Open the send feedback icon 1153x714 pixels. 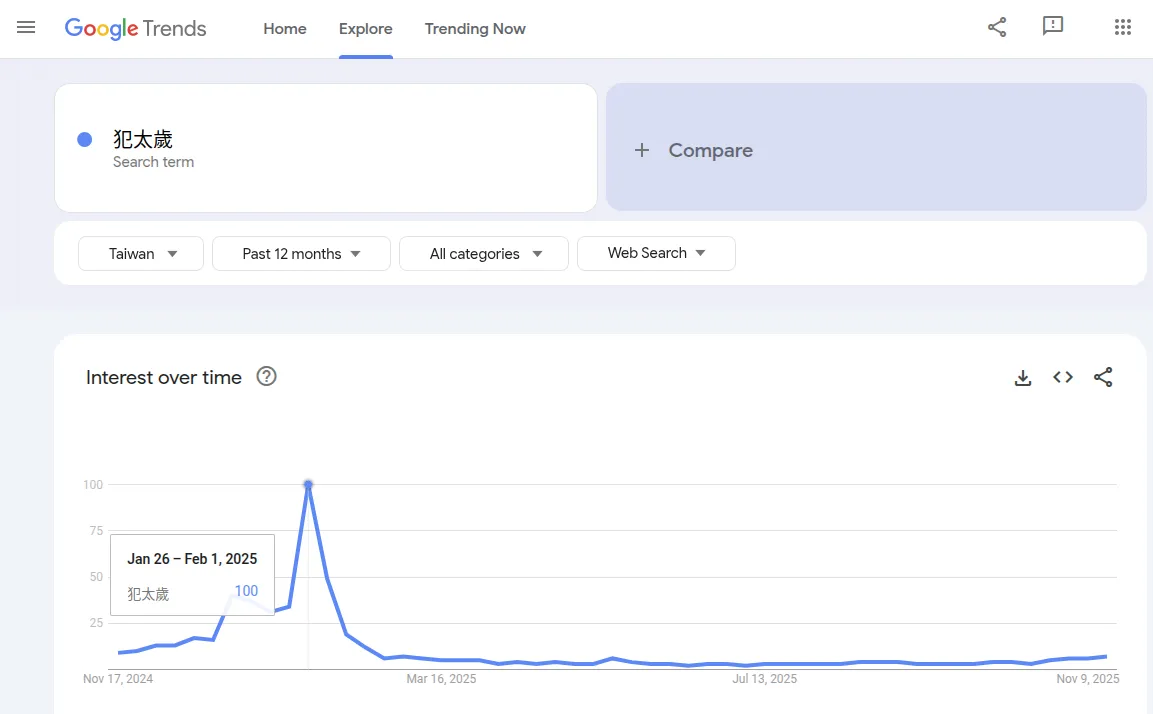(1053, 27)
